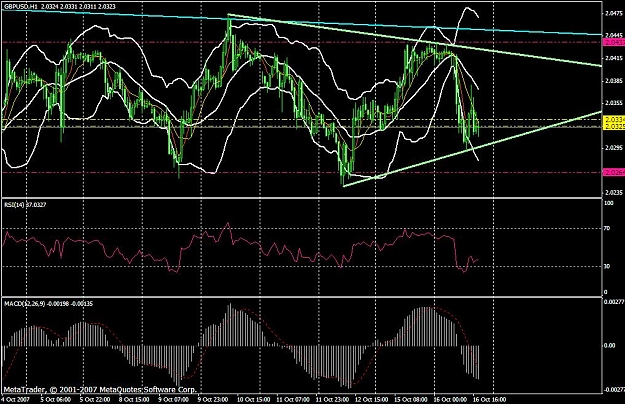Click the 11 Oct 23:00 time label
This screenshot has height=404, width=625.
click(x=331, y=399)
